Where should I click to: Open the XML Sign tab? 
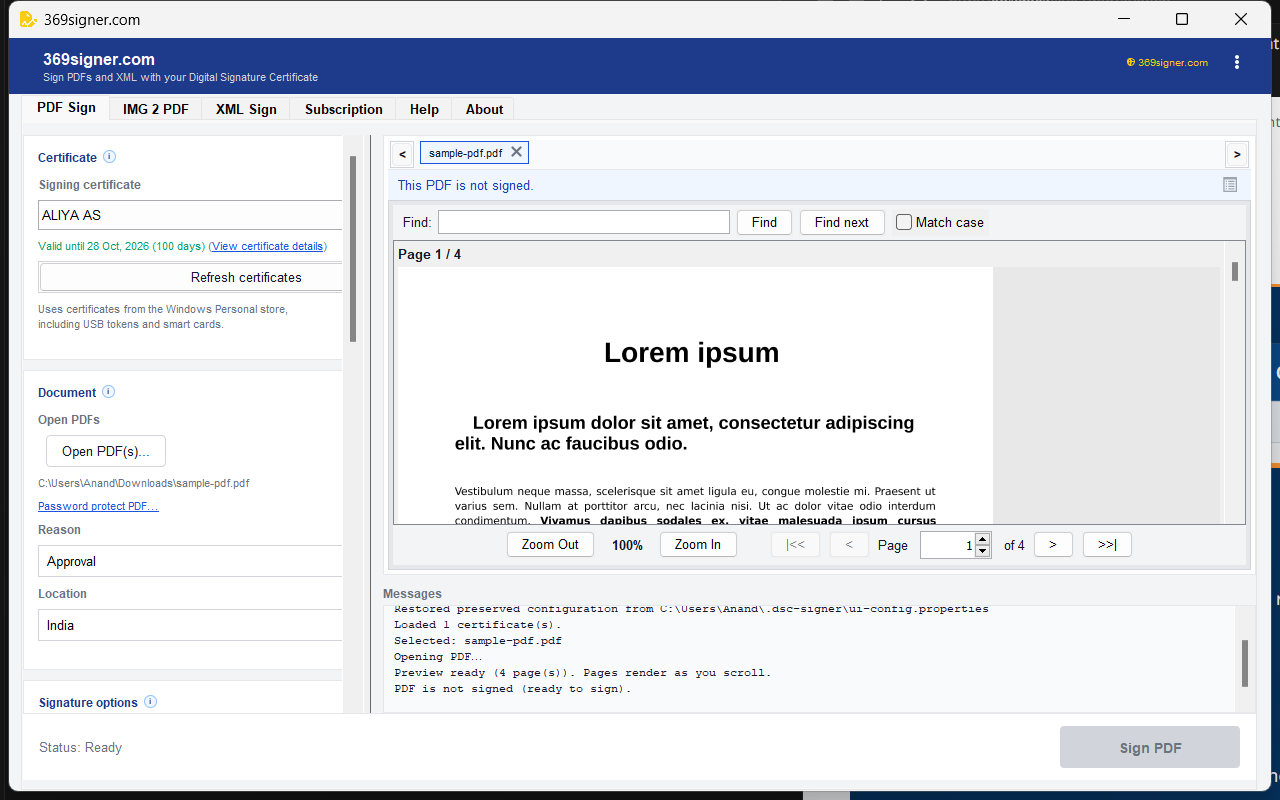[246, 109]
